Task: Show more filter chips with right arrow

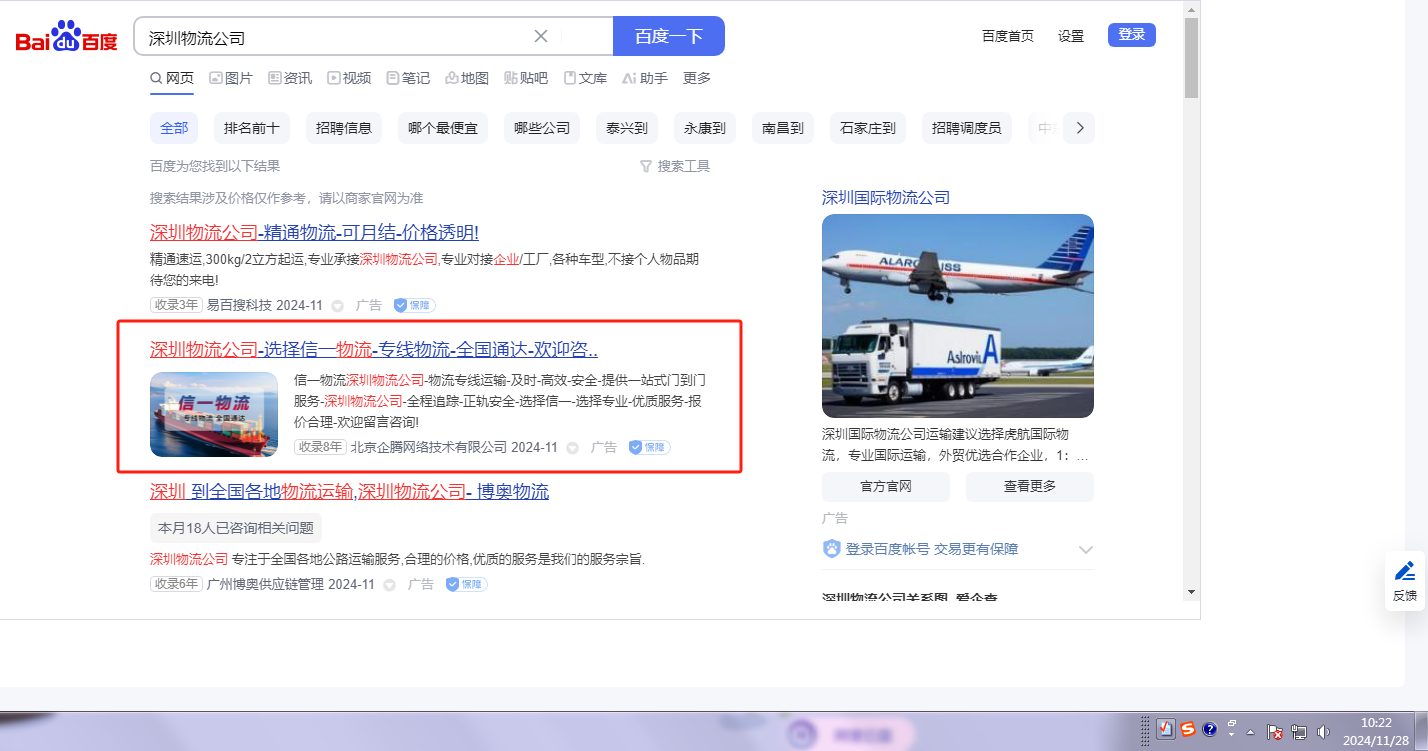Action: pos(1079,128)
